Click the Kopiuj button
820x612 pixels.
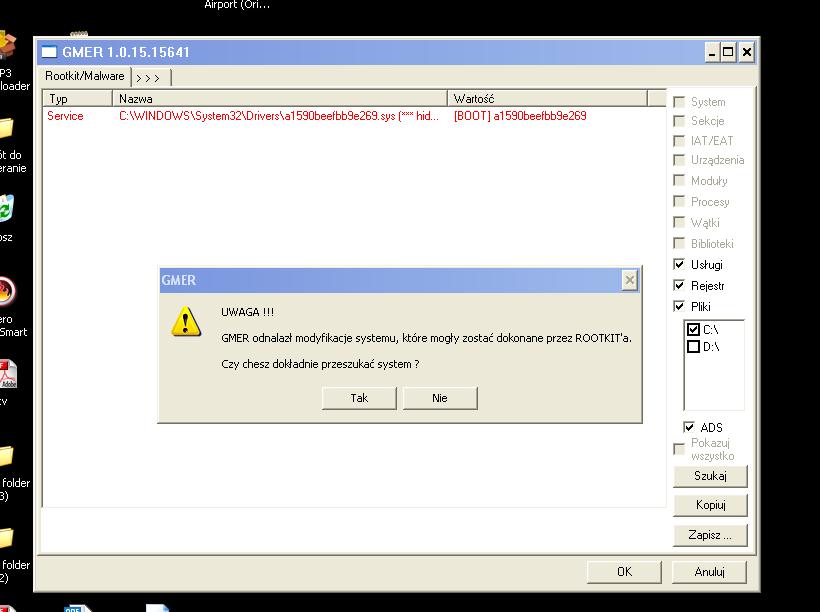(x=710, y=505)
